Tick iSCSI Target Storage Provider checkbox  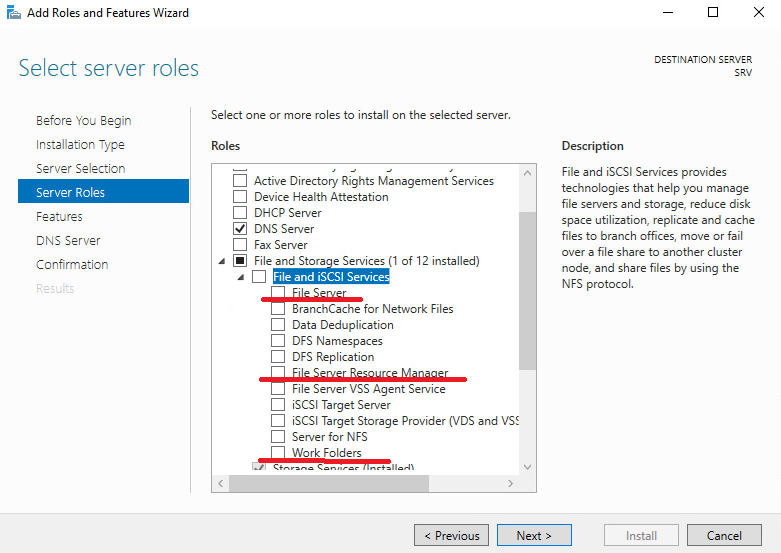click(278, 420)
